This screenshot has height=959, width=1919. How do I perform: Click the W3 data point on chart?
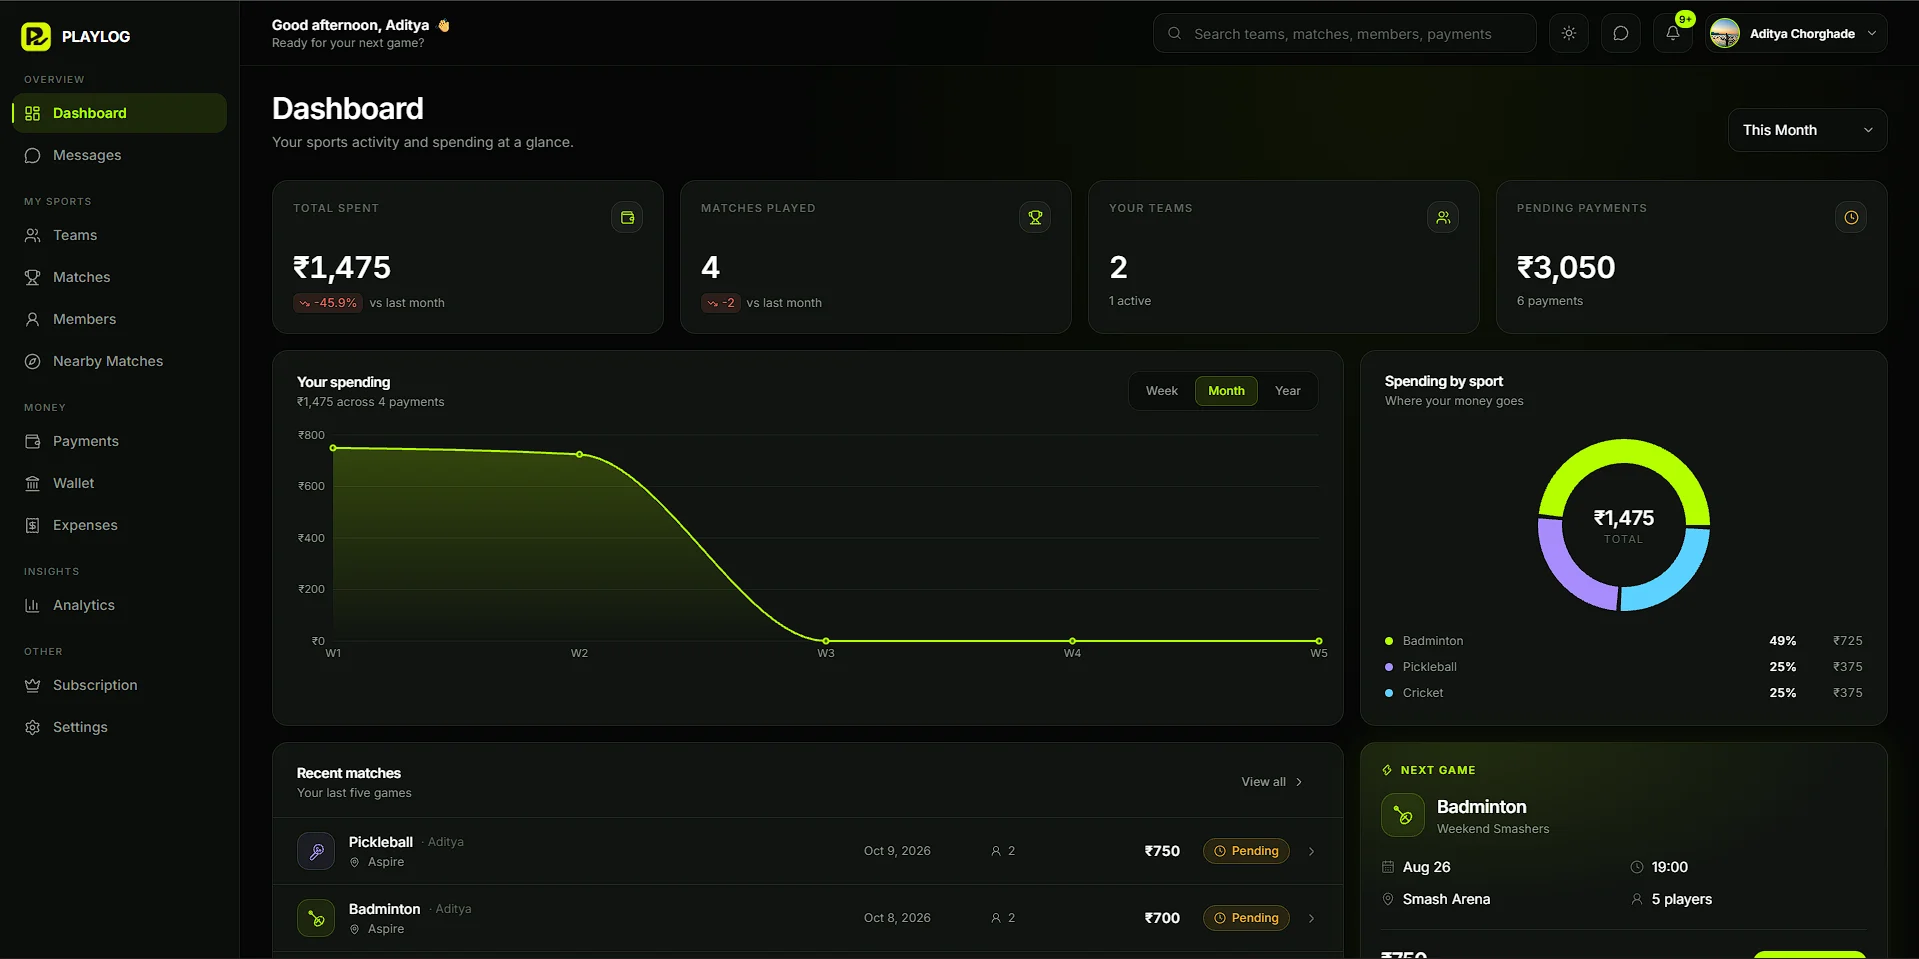(x=826, y=641)
